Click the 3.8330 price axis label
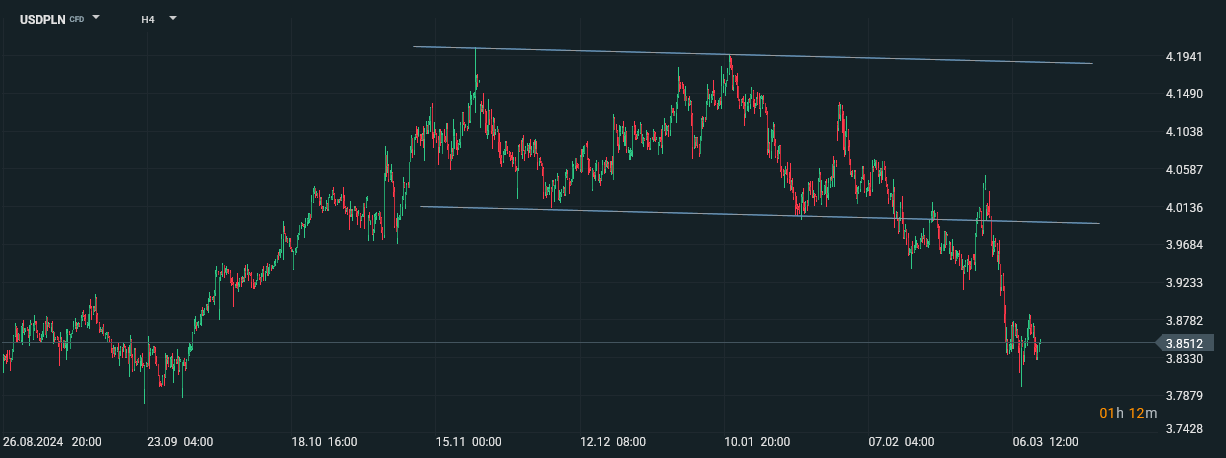 click(x=1184, y=359)
